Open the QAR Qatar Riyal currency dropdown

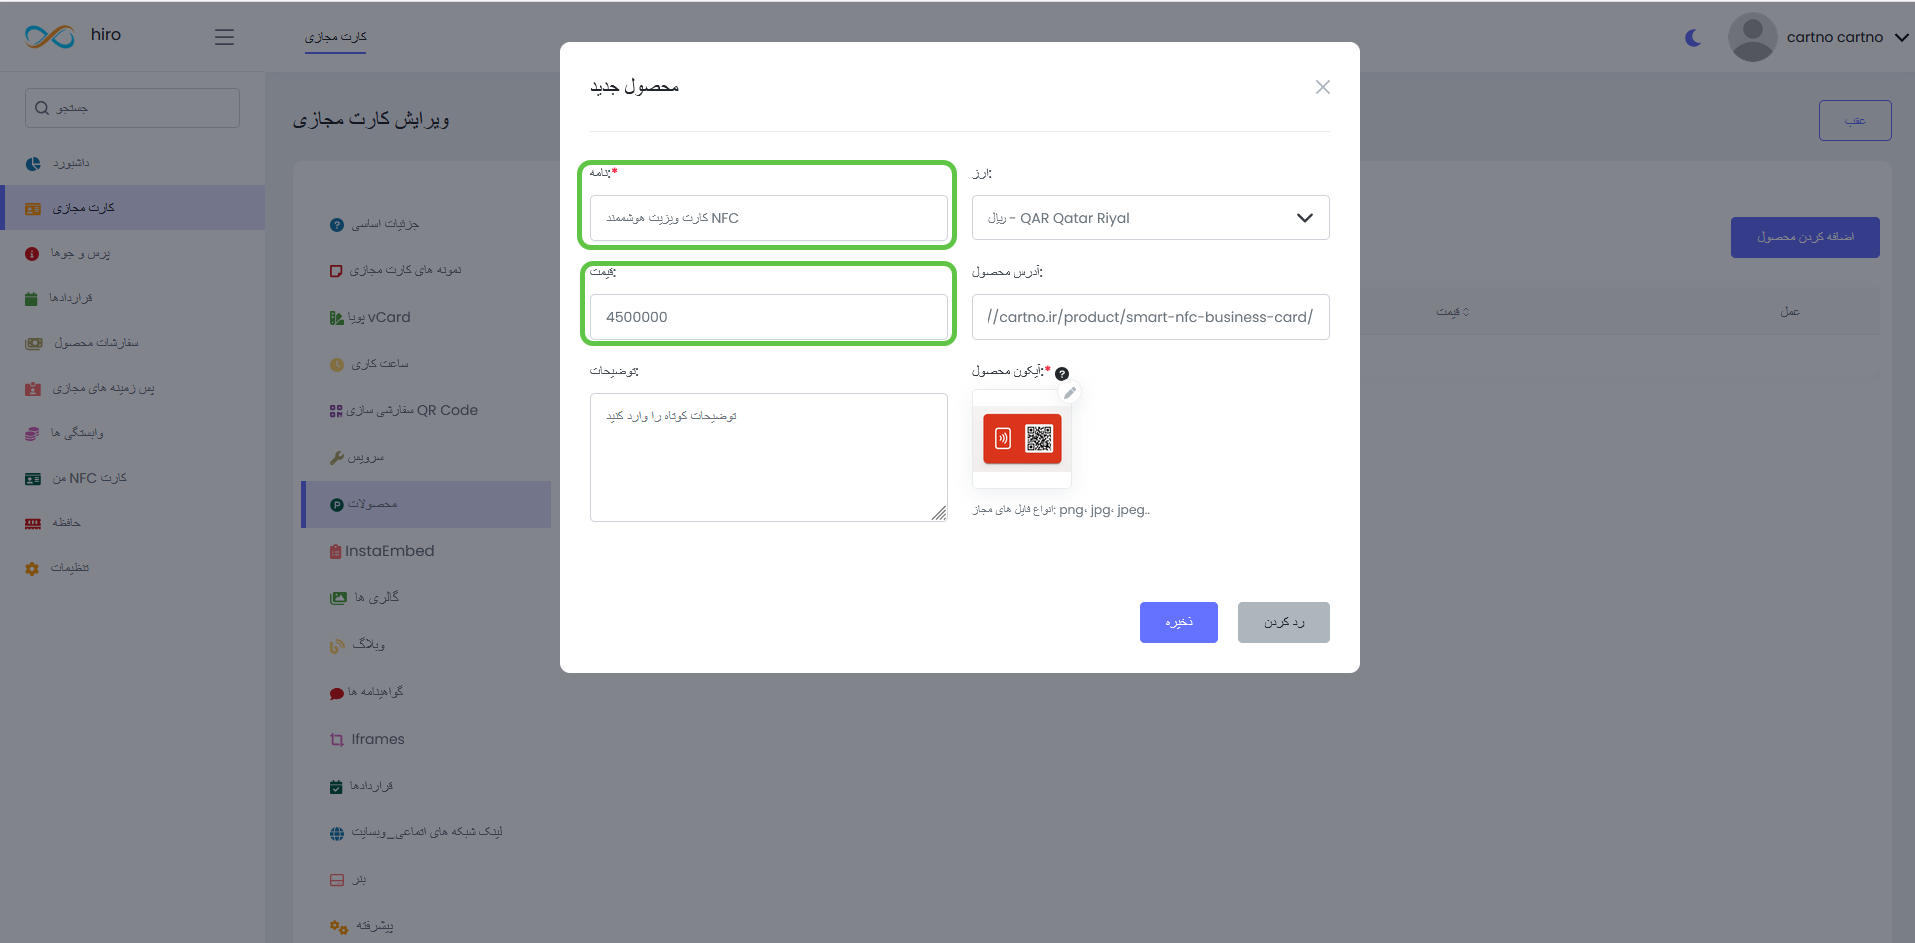point(1150,218)
